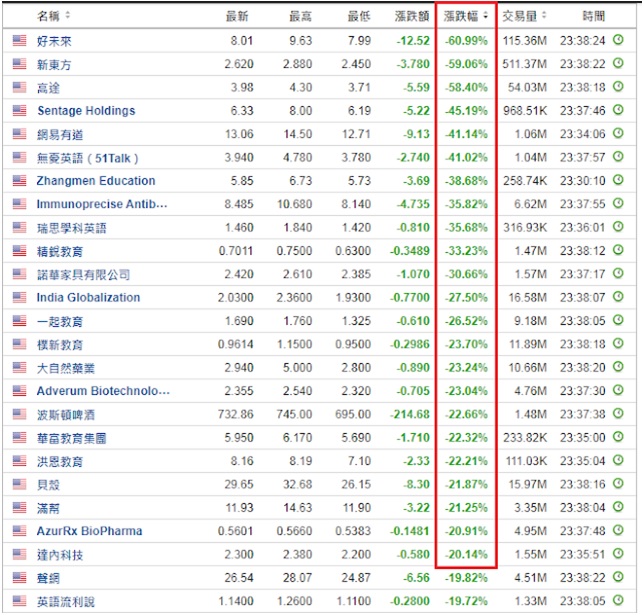Click the US flag beside 一起教育
644x615 pixels.
(x=19, y=320)
